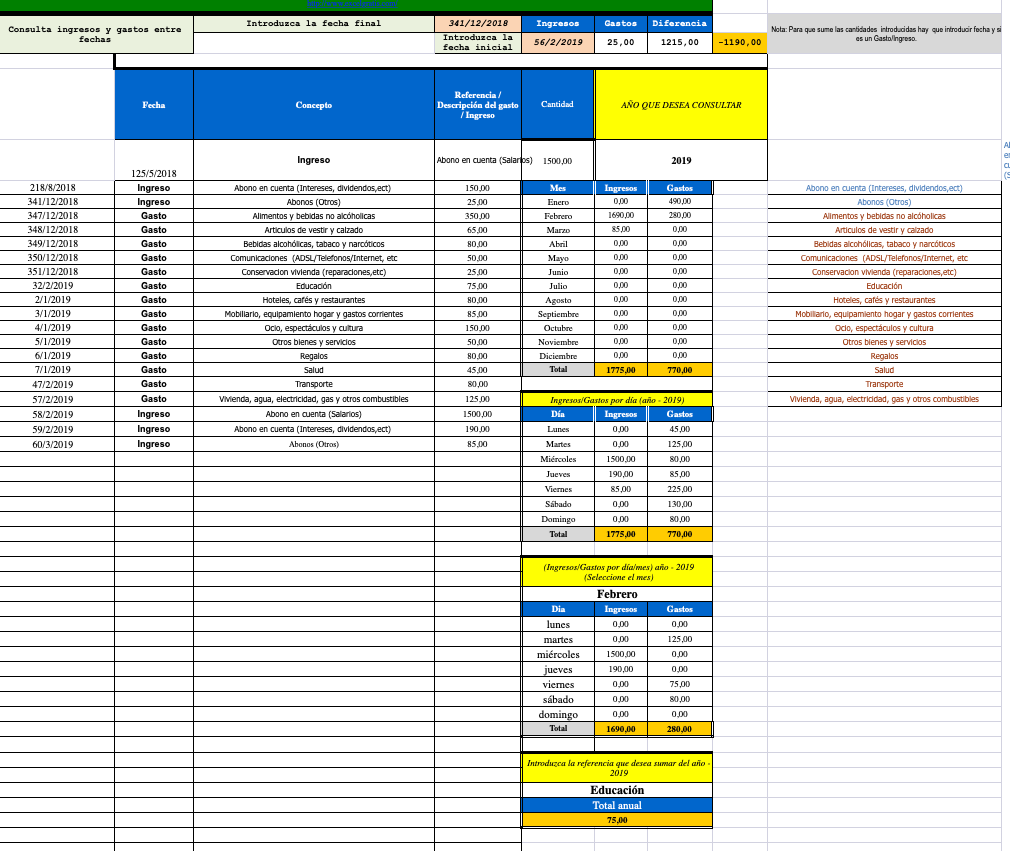Click the yellow Ingresos/Gastos por día (año - 2019) heading

pos(617,400)
